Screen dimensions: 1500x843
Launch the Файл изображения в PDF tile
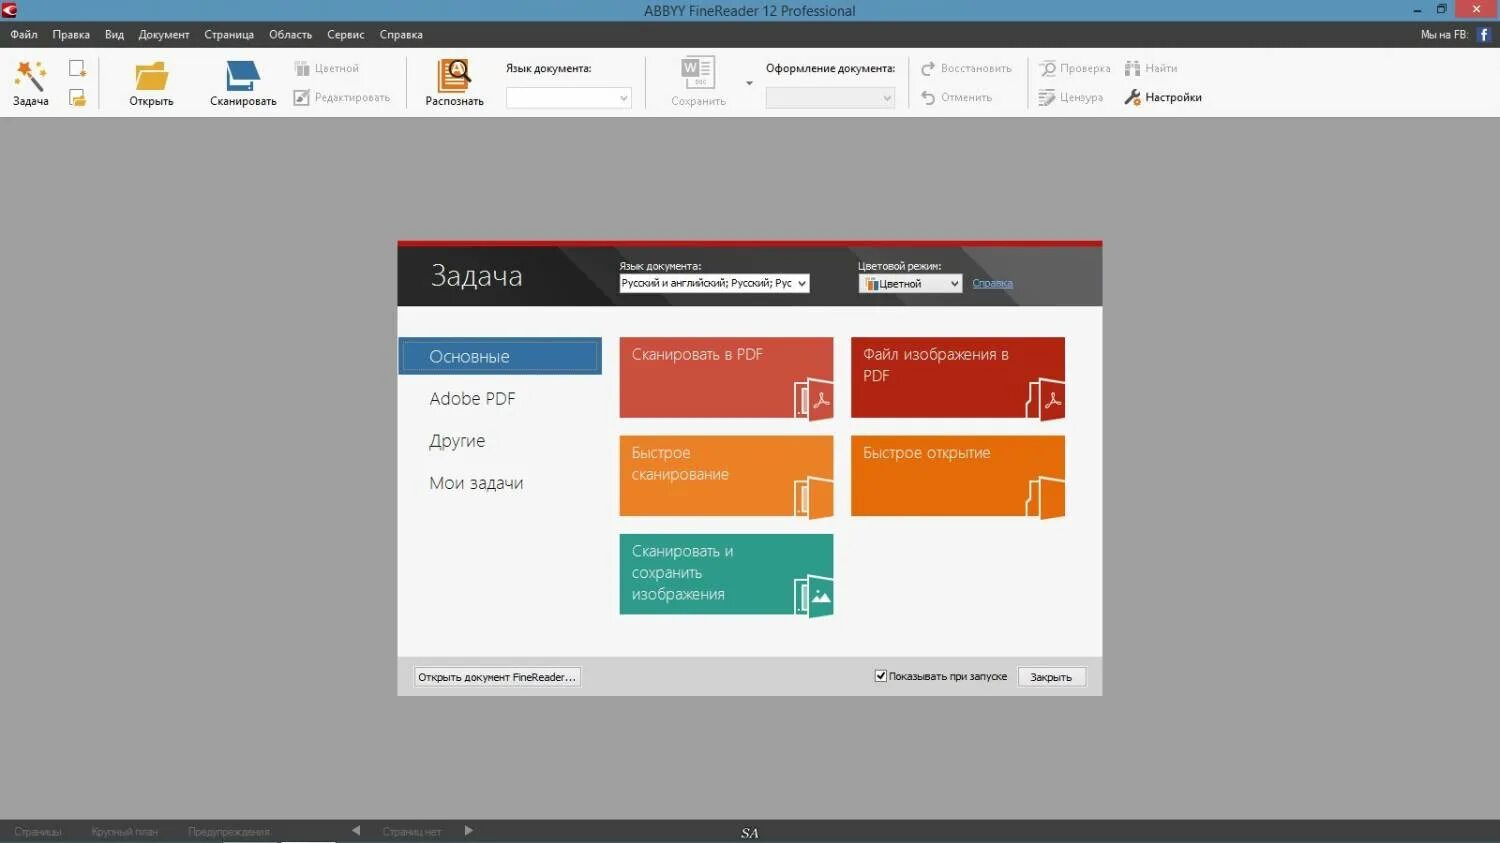[958, 377]
